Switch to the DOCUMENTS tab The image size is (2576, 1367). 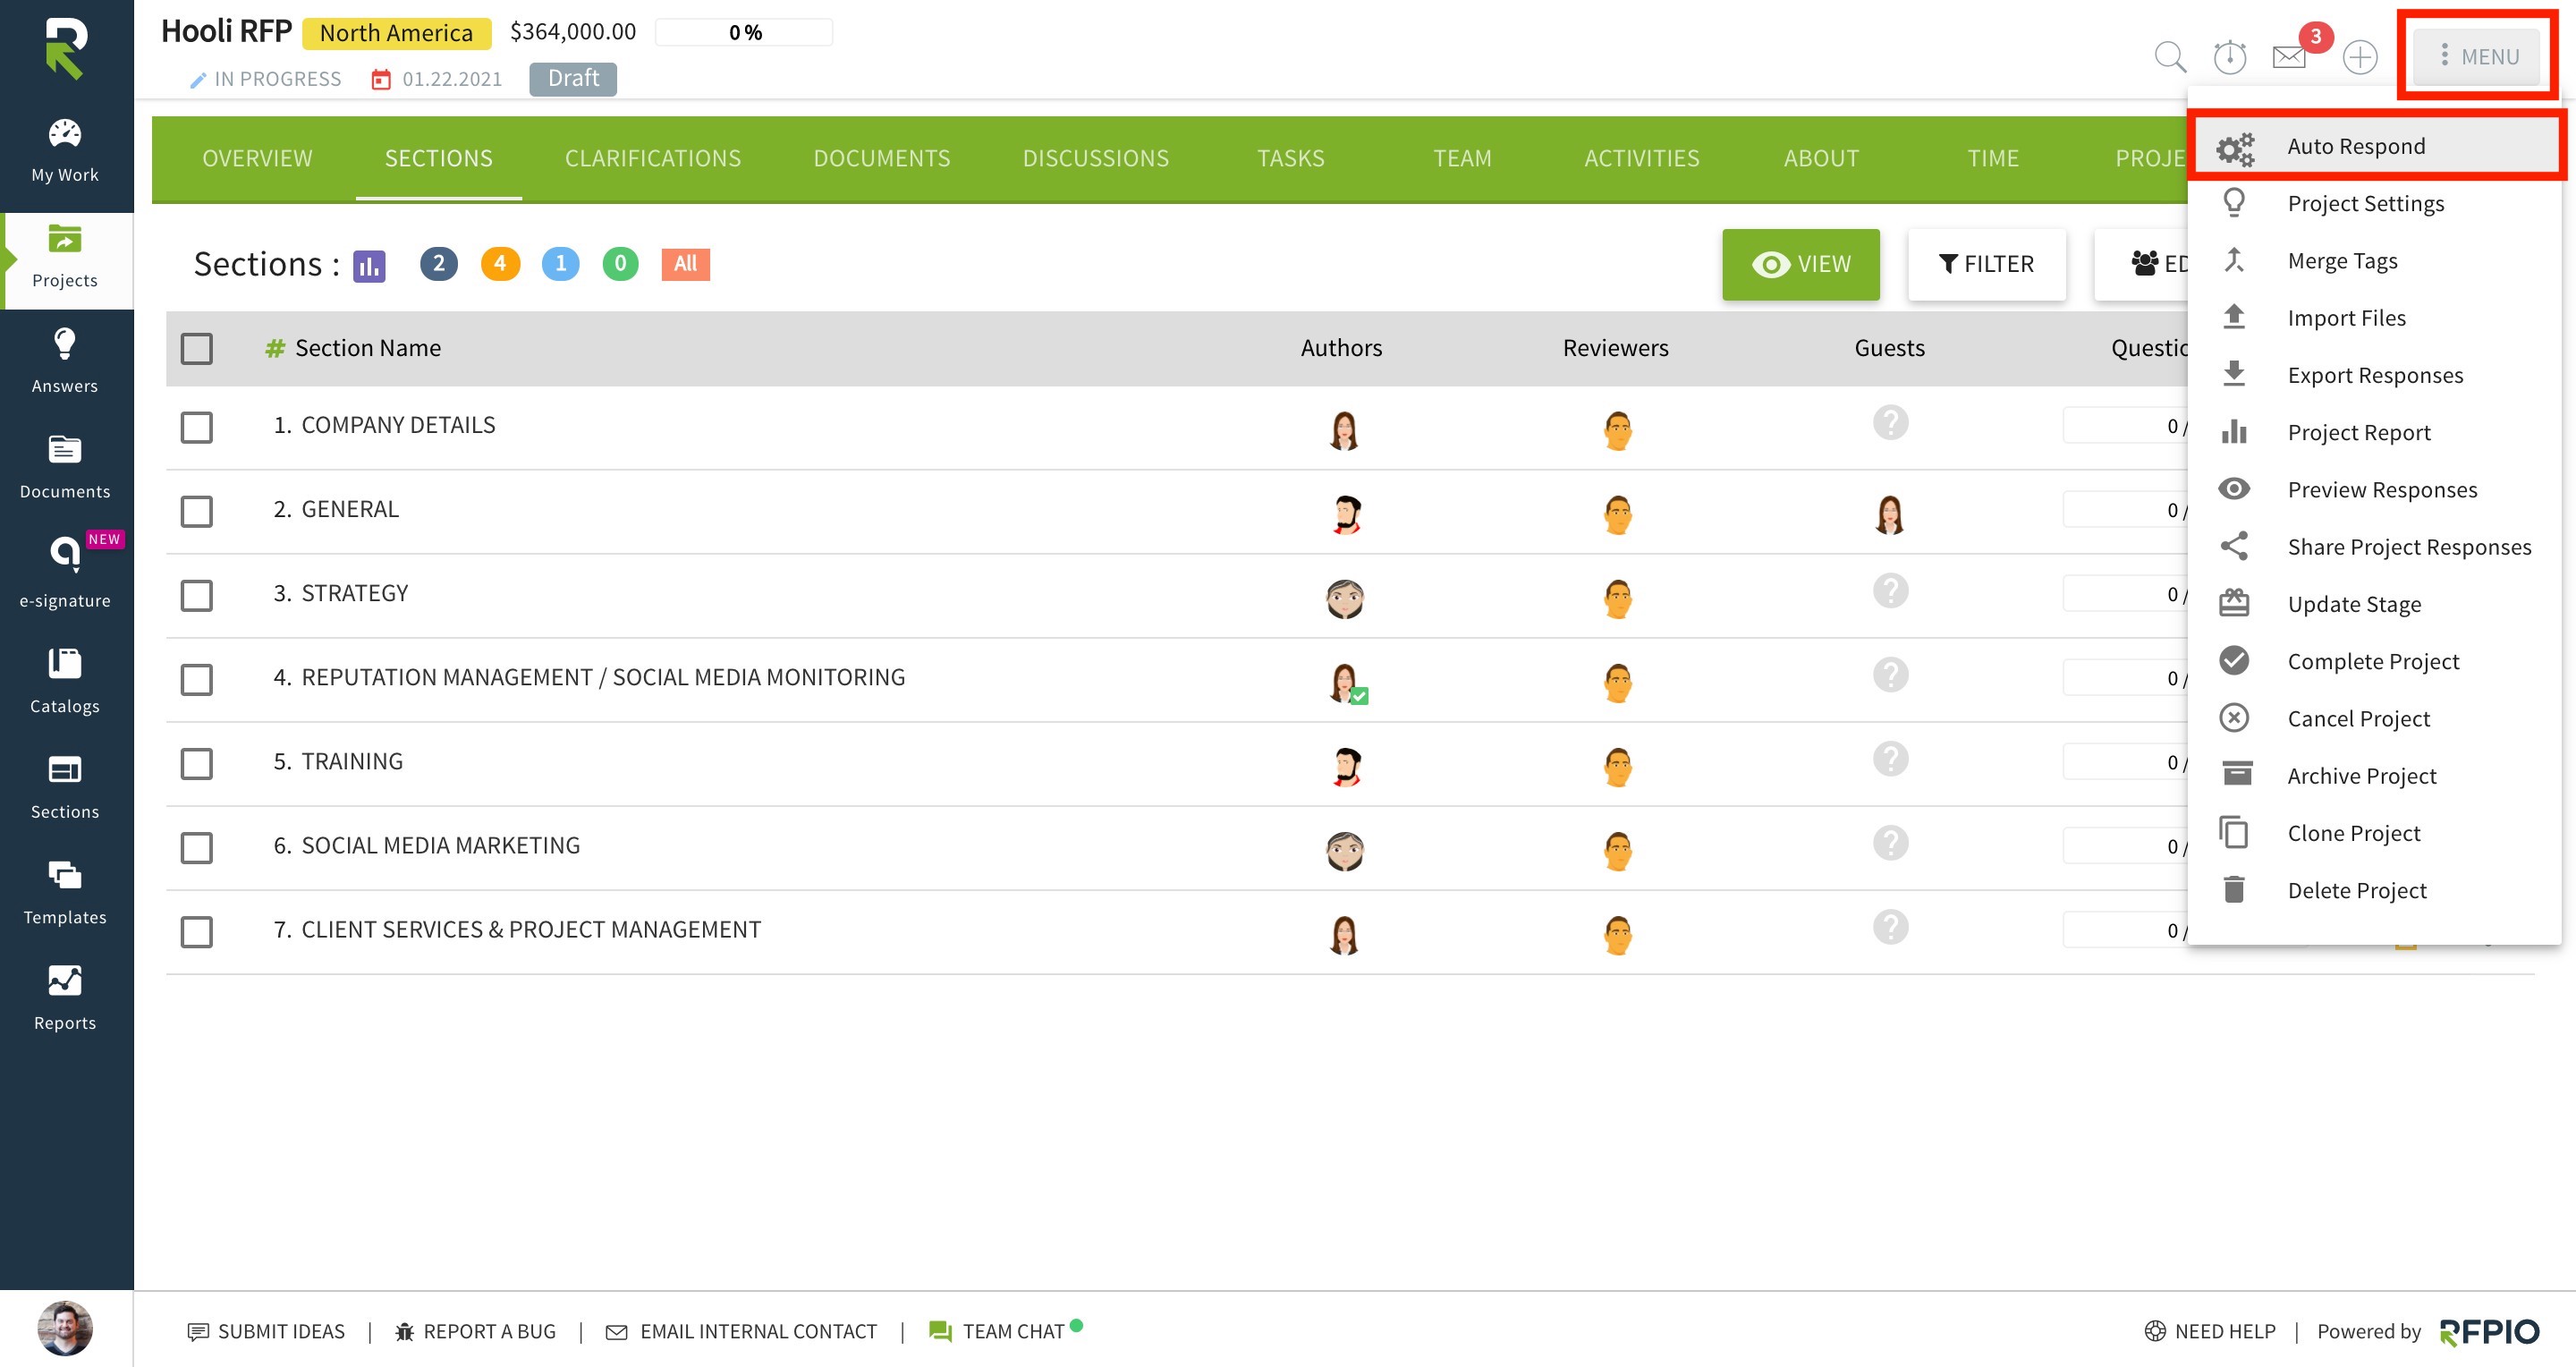[882, 158]
